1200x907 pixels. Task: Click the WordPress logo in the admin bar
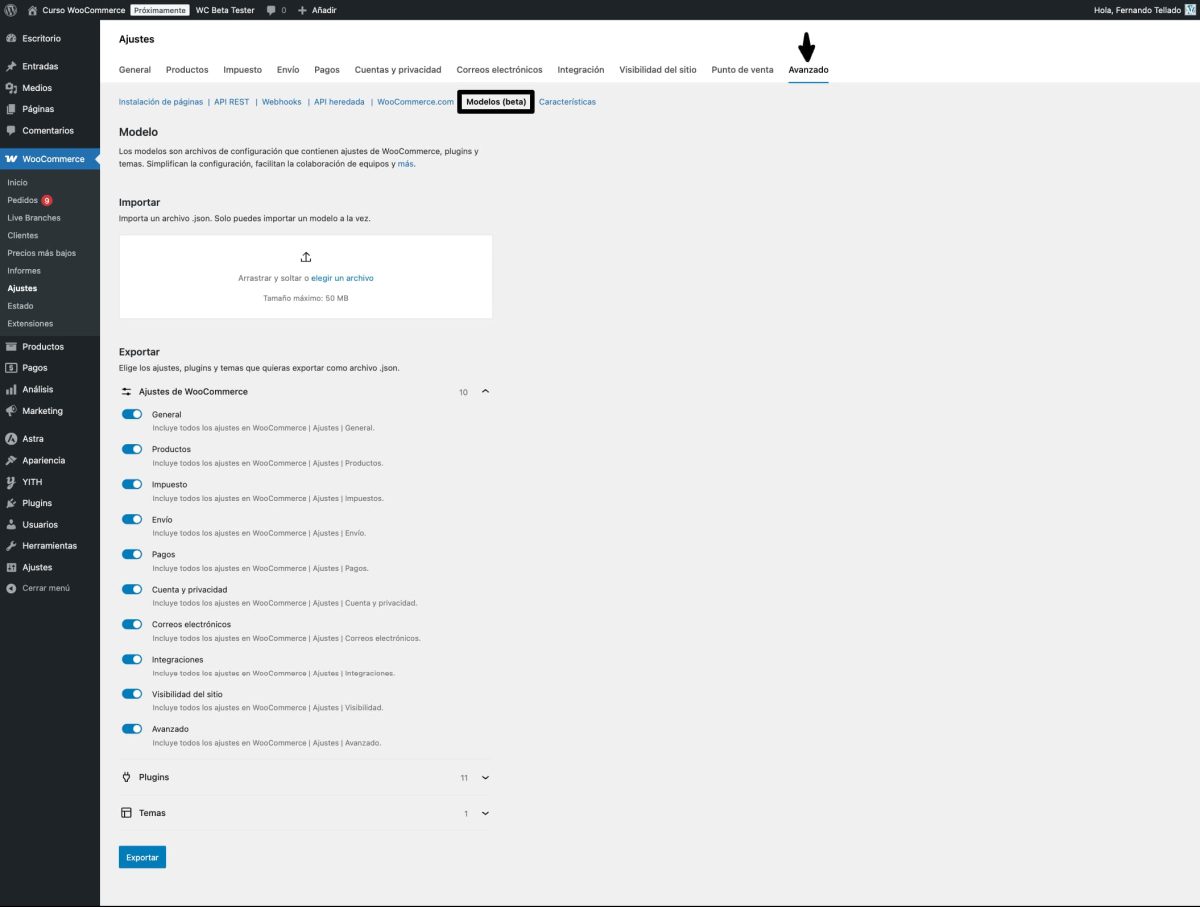[x=12, y=10]
